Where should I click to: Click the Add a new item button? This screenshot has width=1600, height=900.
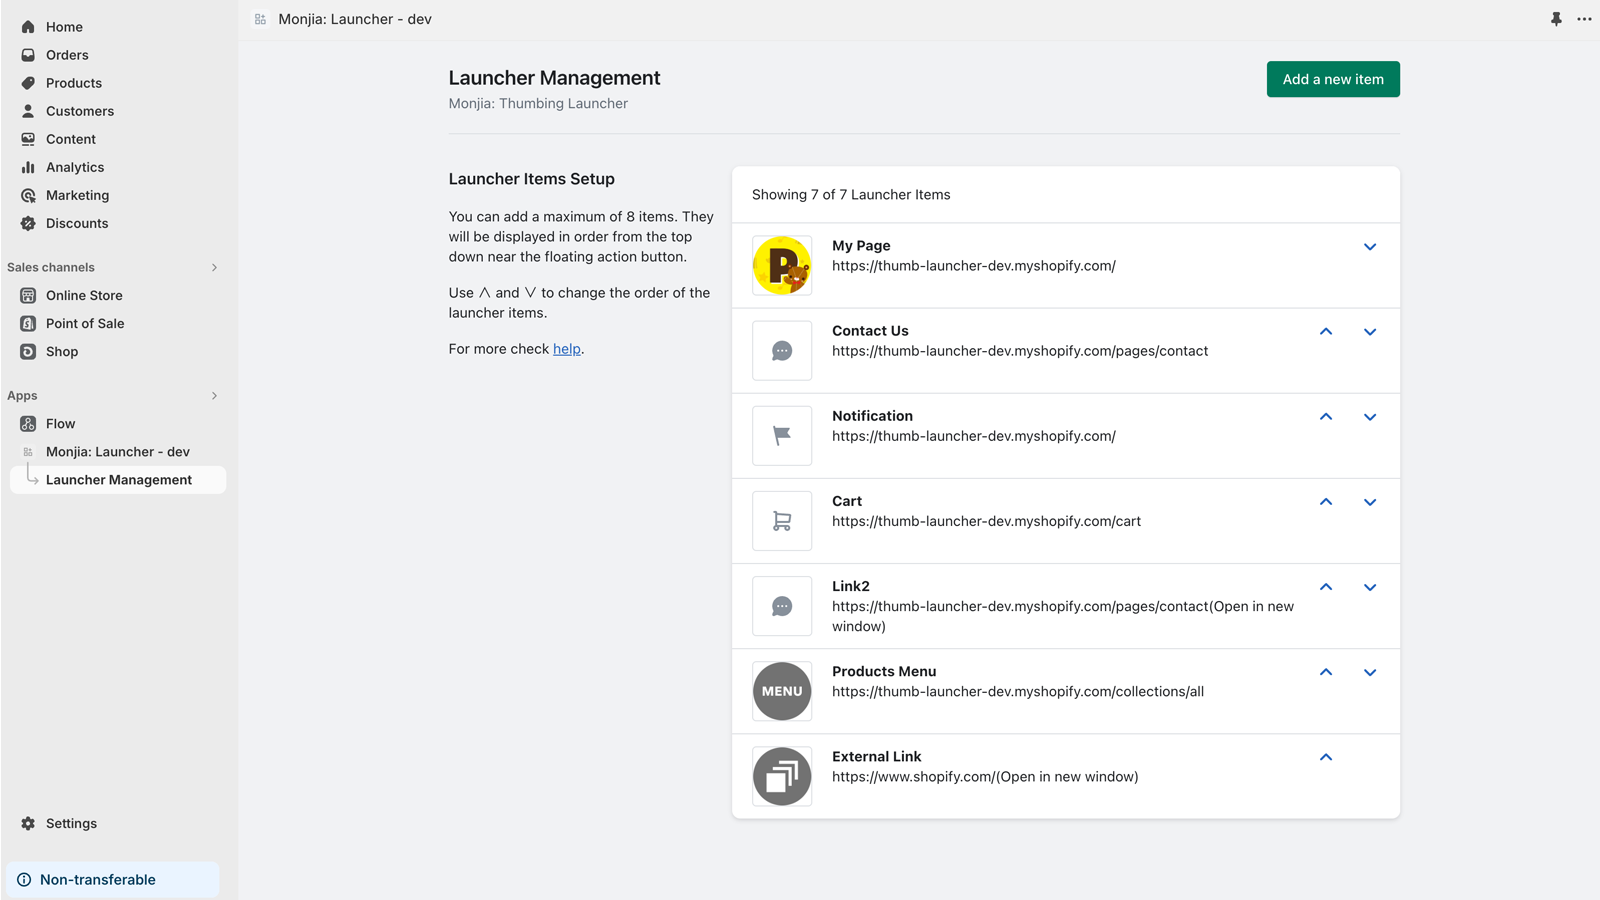click(1333, 78)
